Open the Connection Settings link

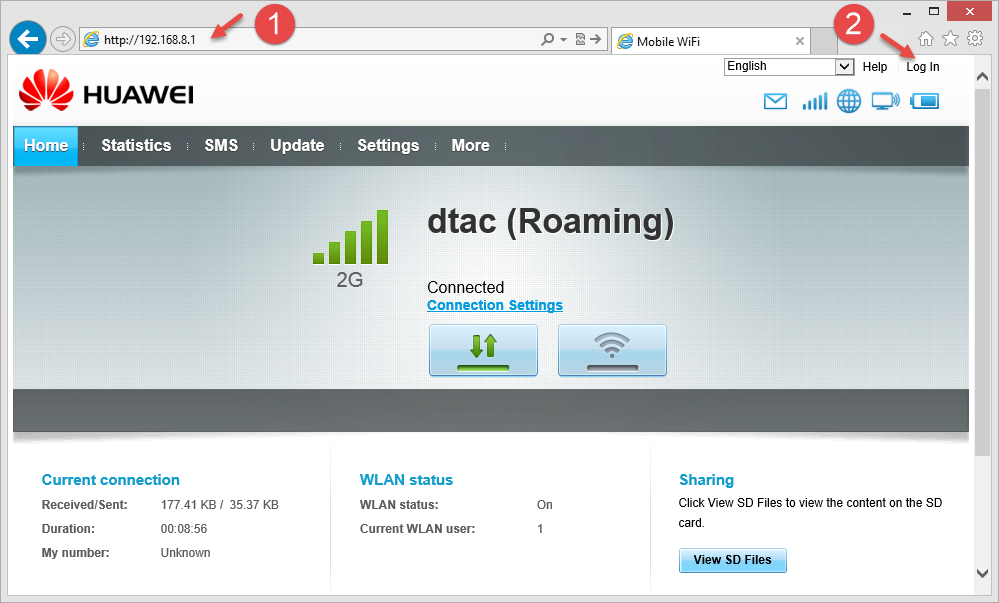pos(495,305)
